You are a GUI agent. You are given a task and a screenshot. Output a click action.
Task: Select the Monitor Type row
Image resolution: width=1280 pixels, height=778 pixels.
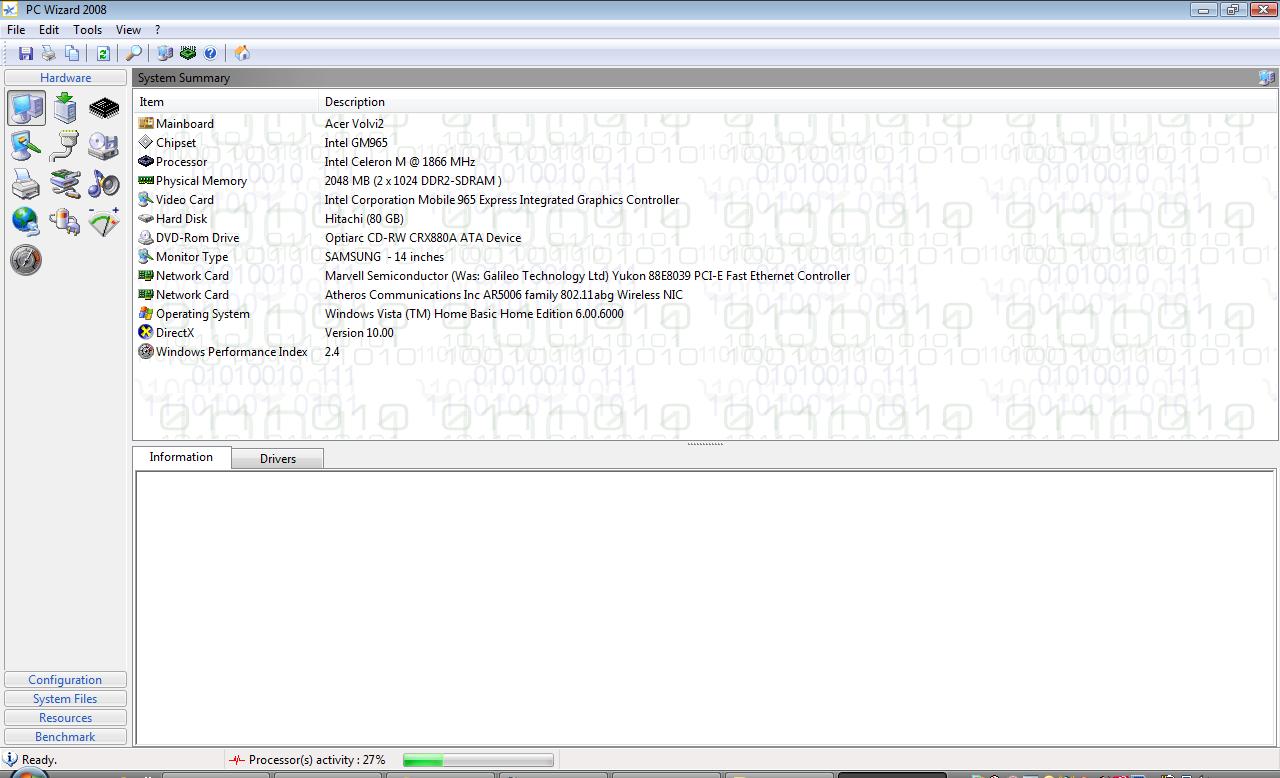pyautogui.click(x=705, y=257)
